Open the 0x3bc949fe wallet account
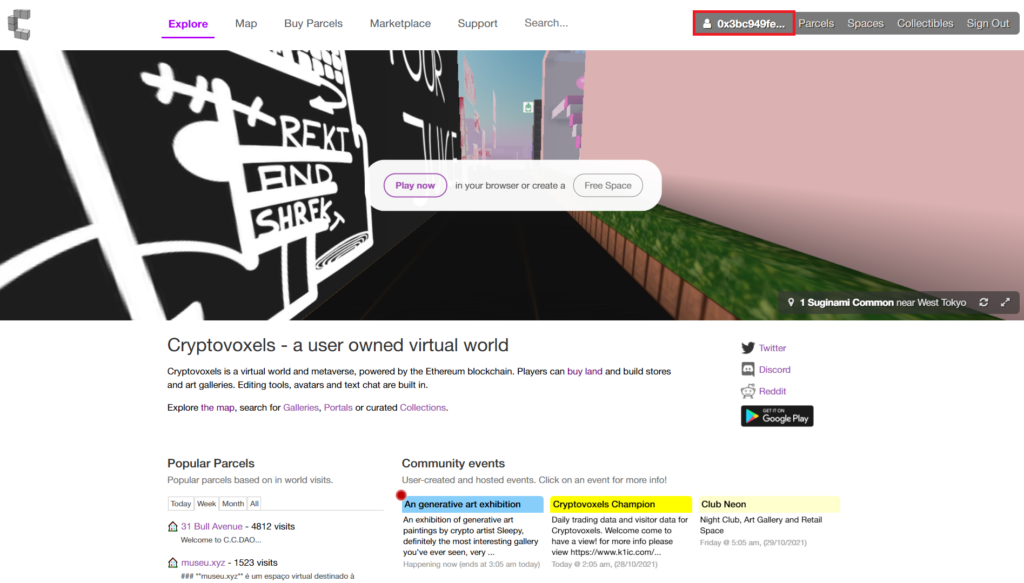Screen dimensions: 1024x583 [744, 24]
